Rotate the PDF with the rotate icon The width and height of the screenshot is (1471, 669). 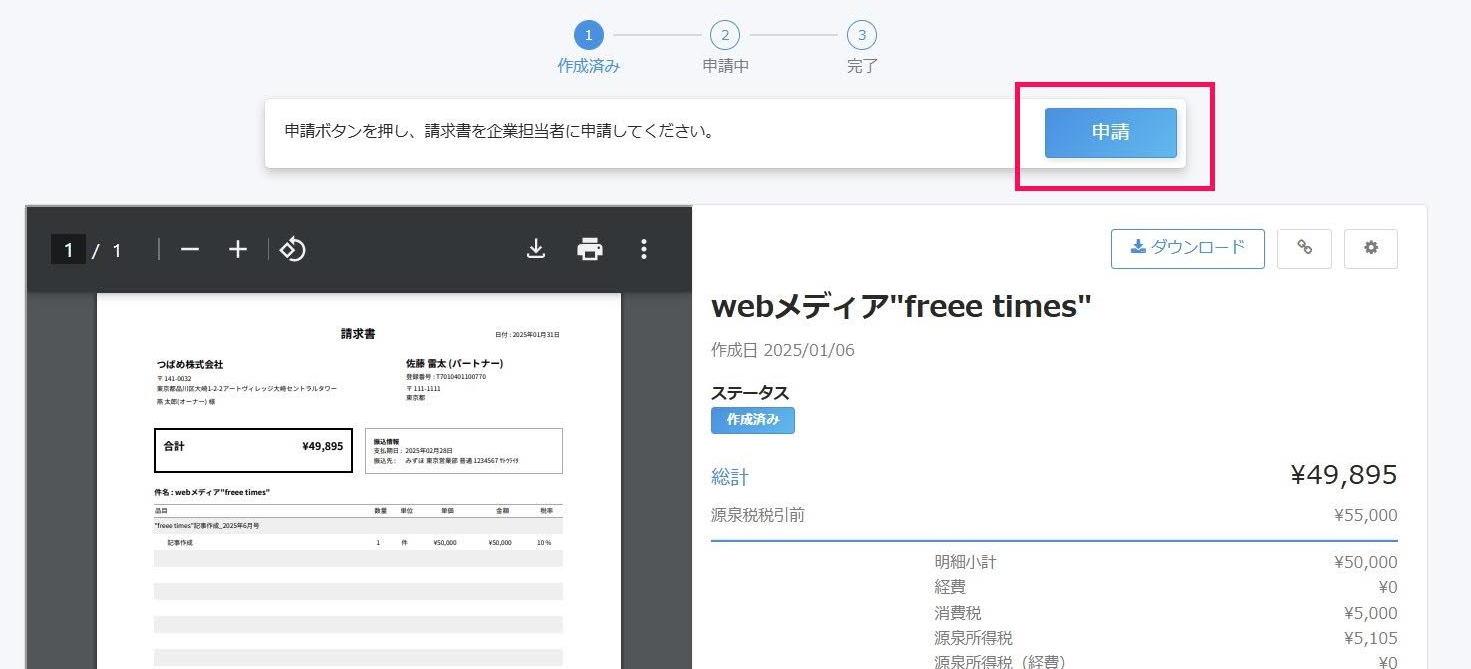(292, 249)
